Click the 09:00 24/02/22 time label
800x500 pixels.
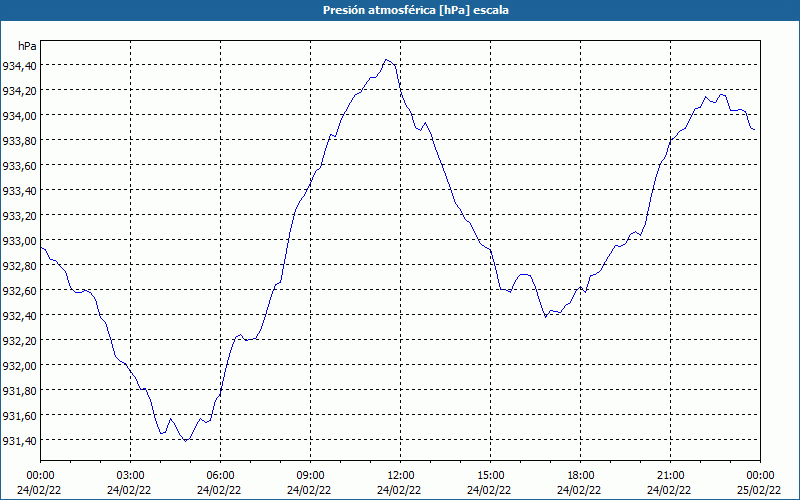coord(309,483)
